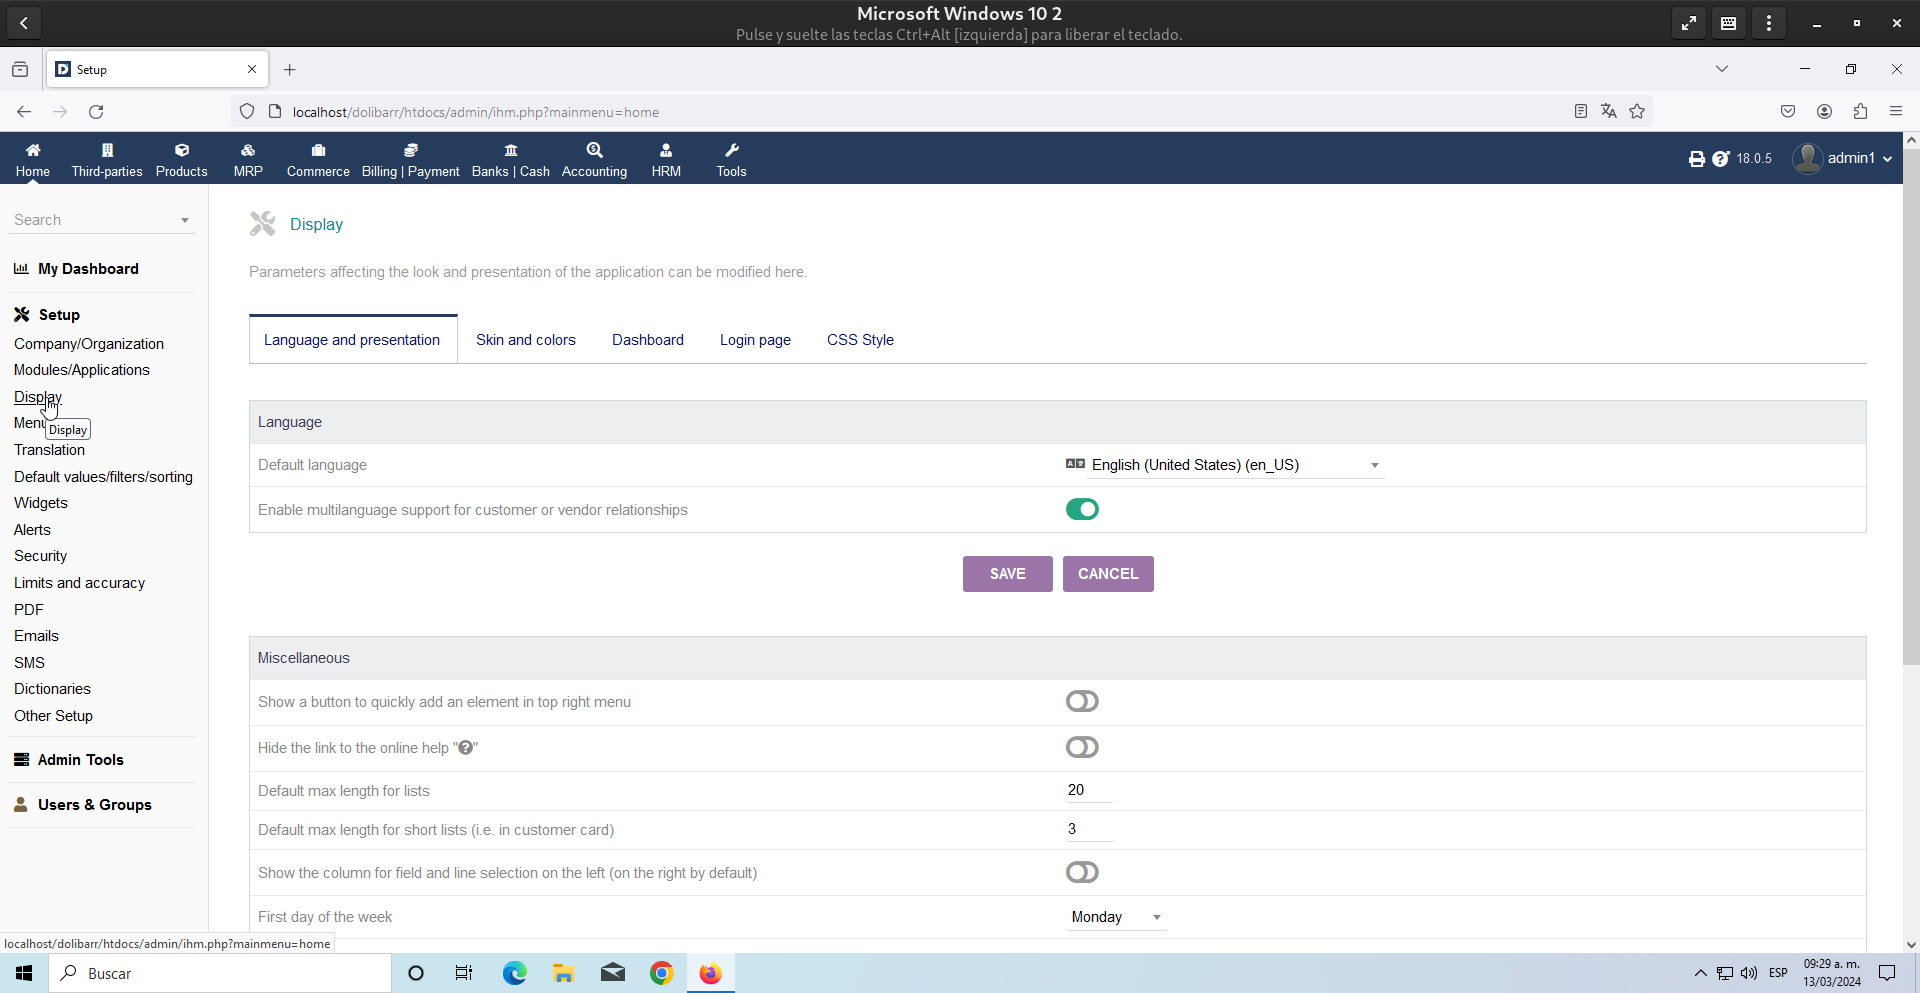Screen dimensions: 1920x993
Task: Open the Third-parties building icon
Action: [x=107, y=150]
